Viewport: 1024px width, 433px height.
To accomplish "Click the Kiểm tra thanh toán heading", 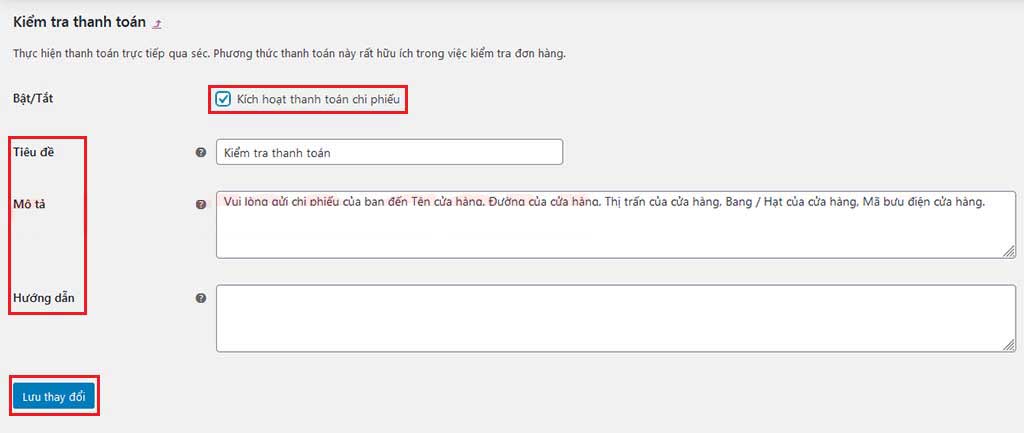I will (79, 22).
